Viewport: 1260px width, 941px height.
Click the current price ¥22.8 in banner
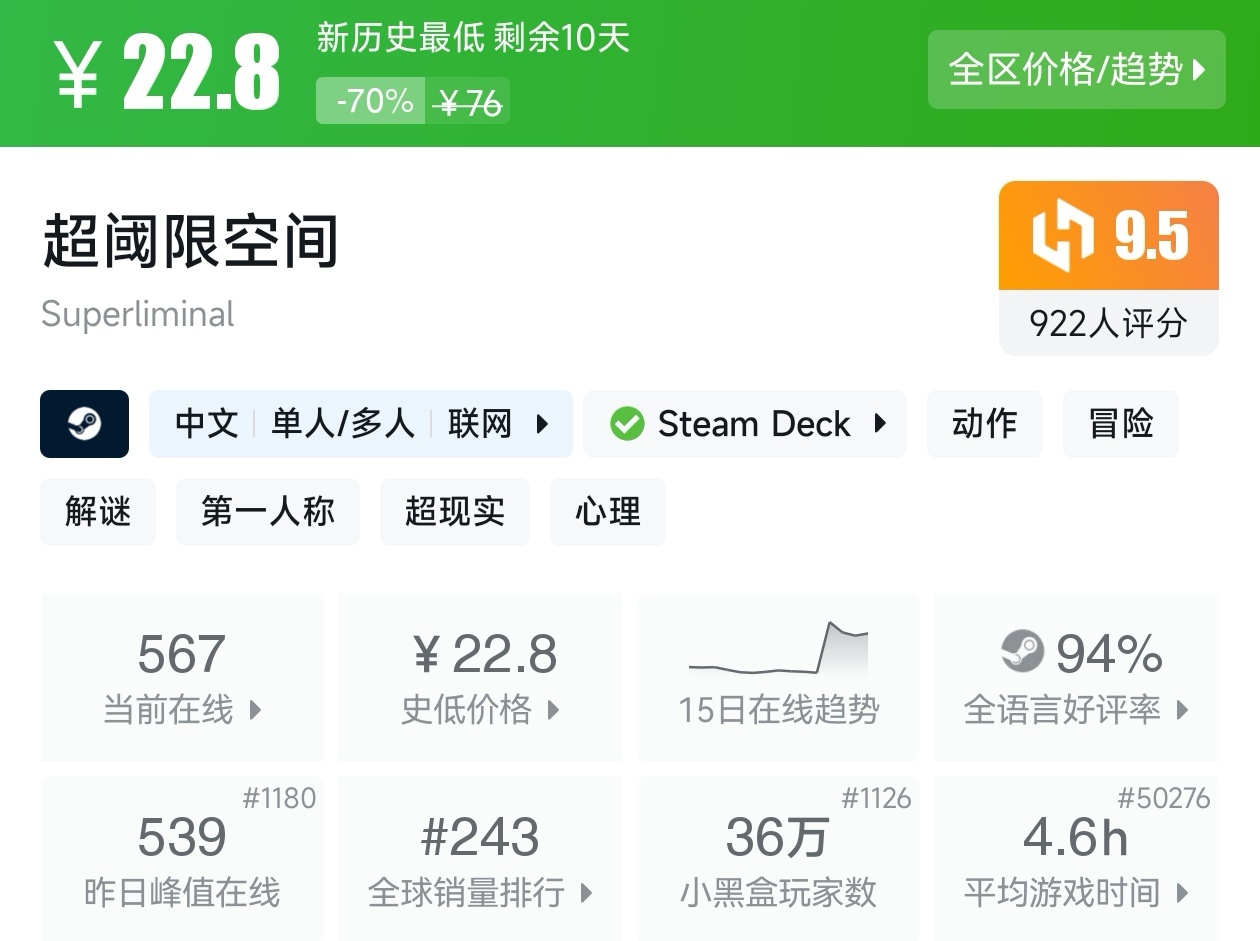pyautogui.click(x=168, y=74)
